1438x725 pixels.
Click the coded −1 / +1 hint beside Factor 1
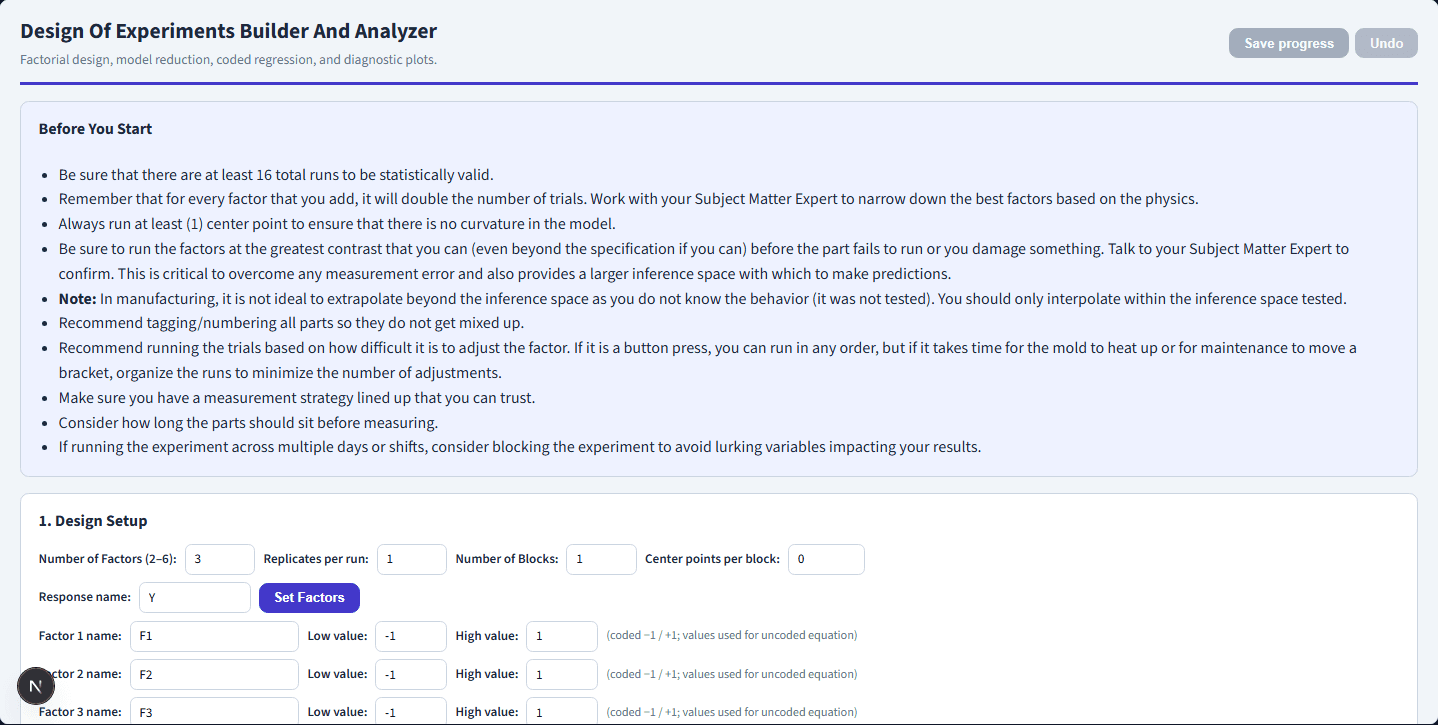(732, 636)
